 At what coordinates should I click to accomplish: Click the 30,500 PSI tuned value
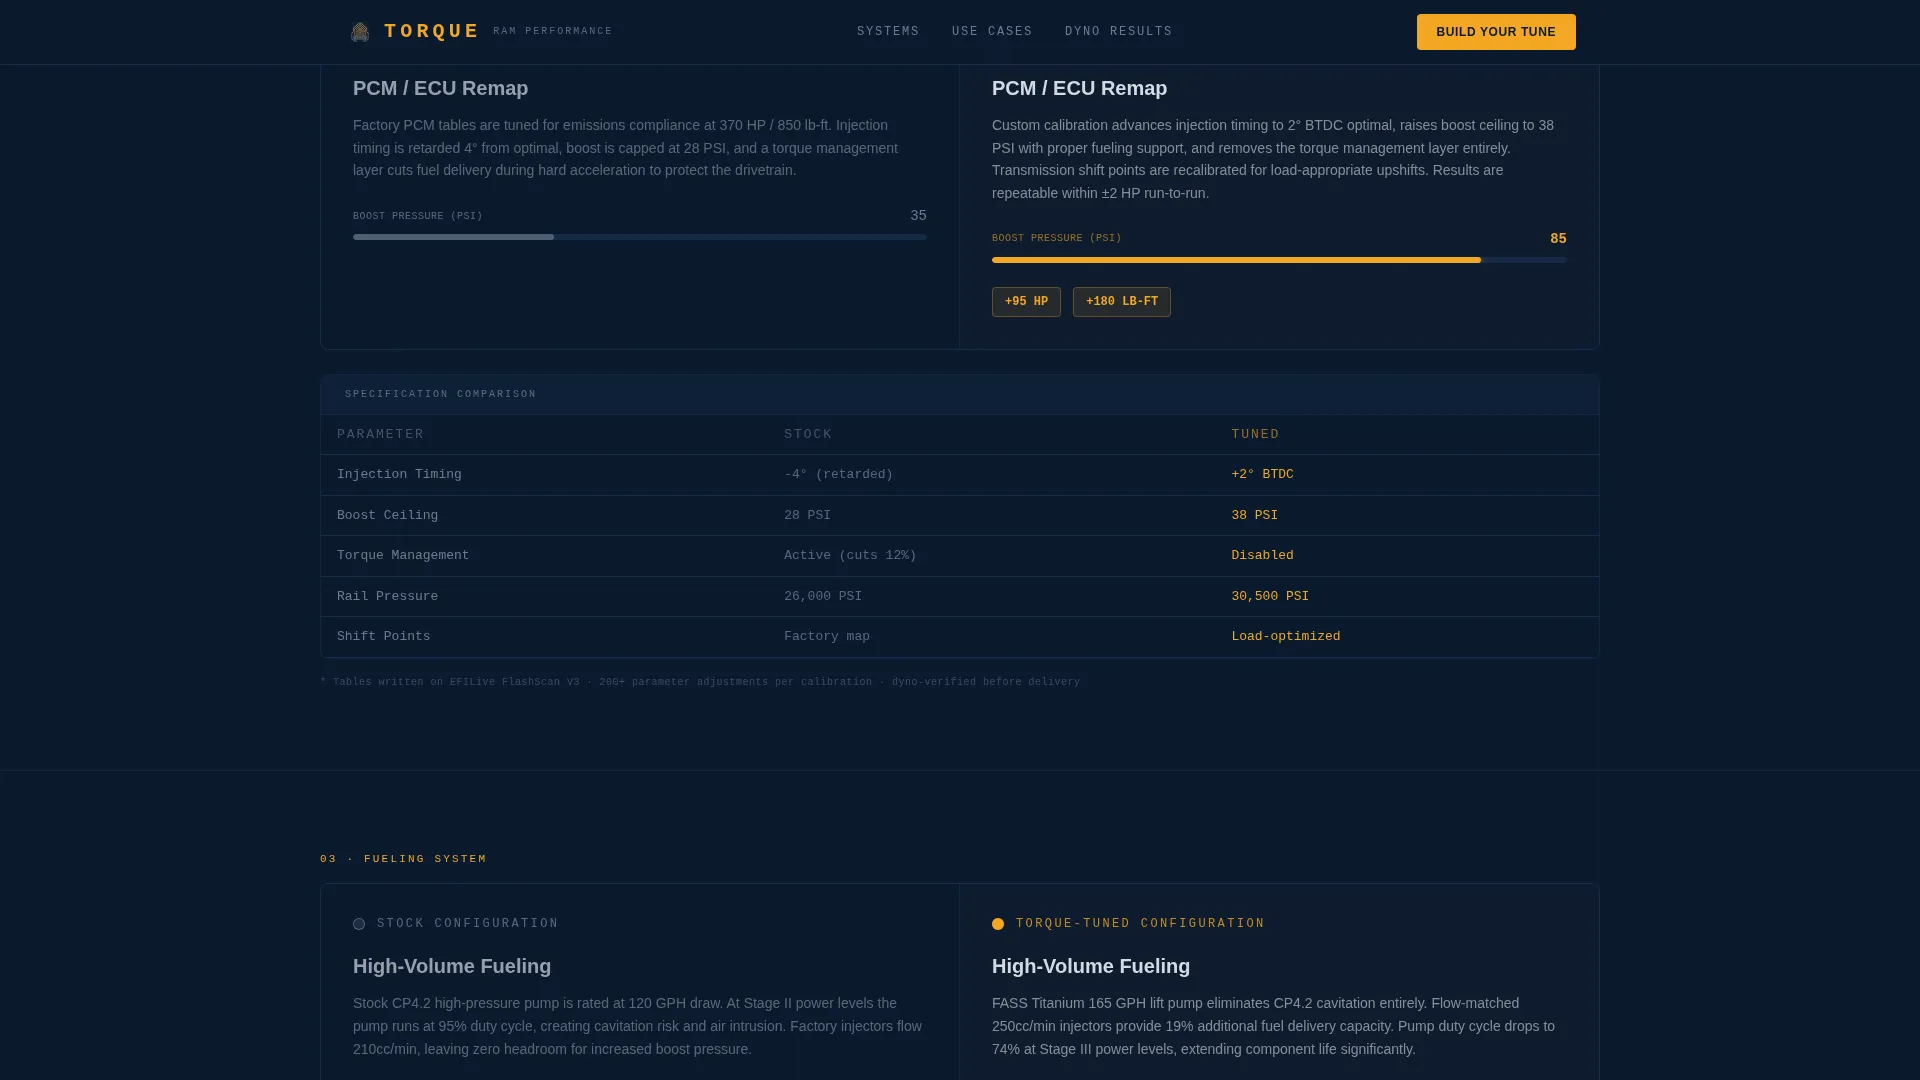point(1270,597)
